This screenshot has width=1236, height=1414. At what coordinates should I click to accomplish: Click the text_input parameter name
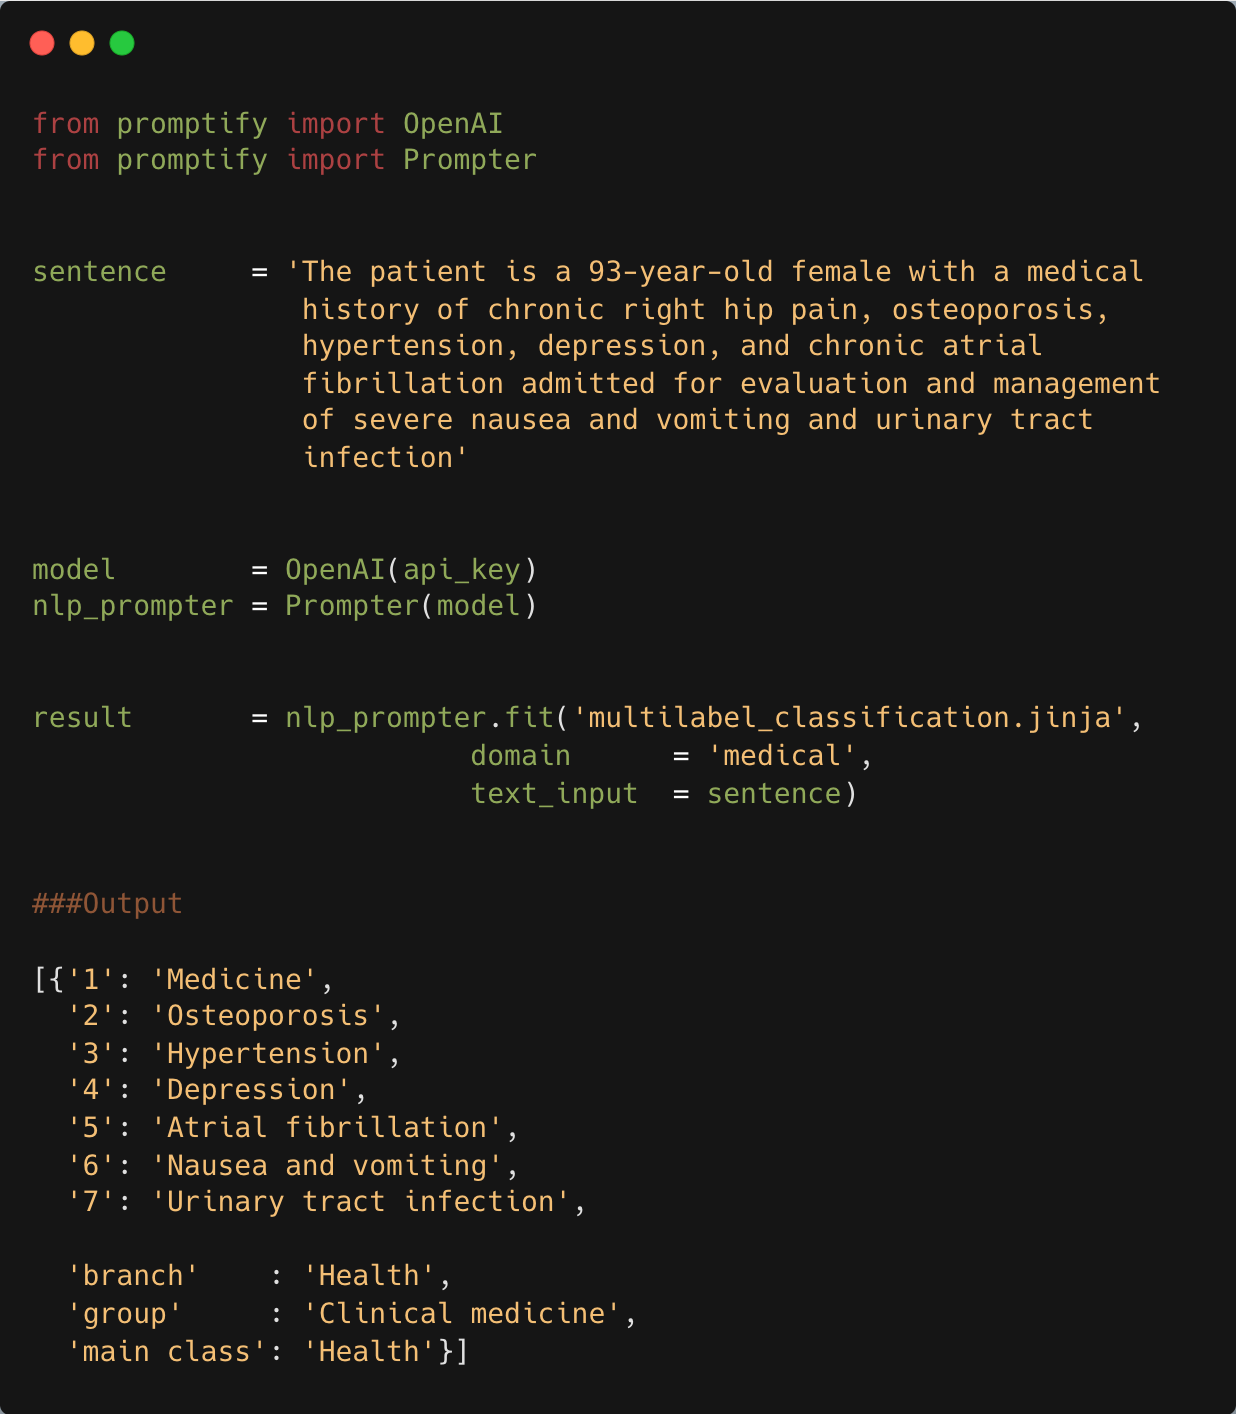[554, 794]
